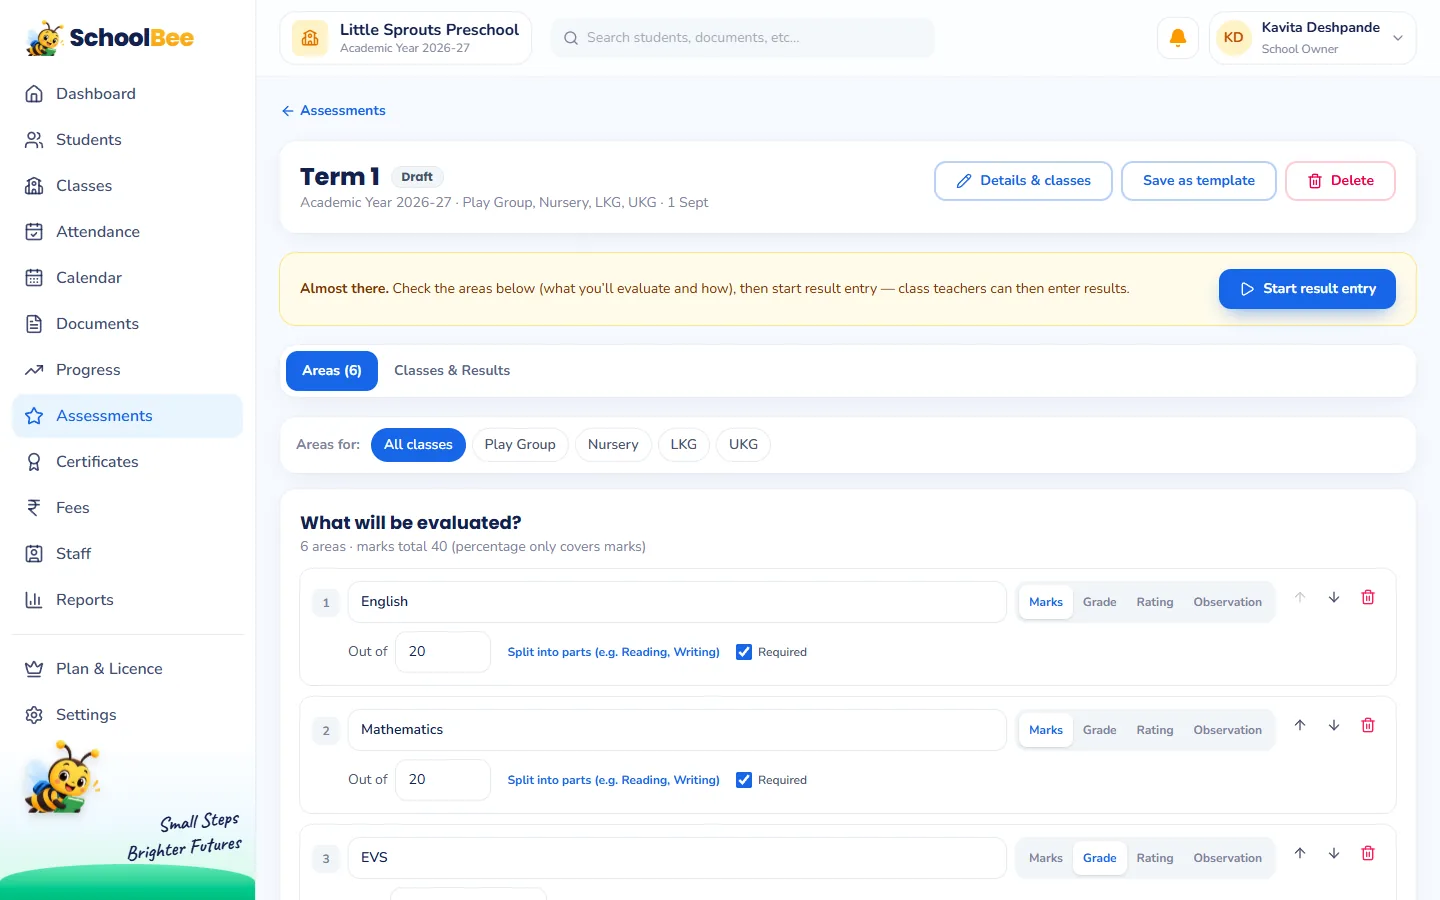Click the Mathematics area name field
The height and width of the screenshot is (900, 1440).
[x=677, y=730]
